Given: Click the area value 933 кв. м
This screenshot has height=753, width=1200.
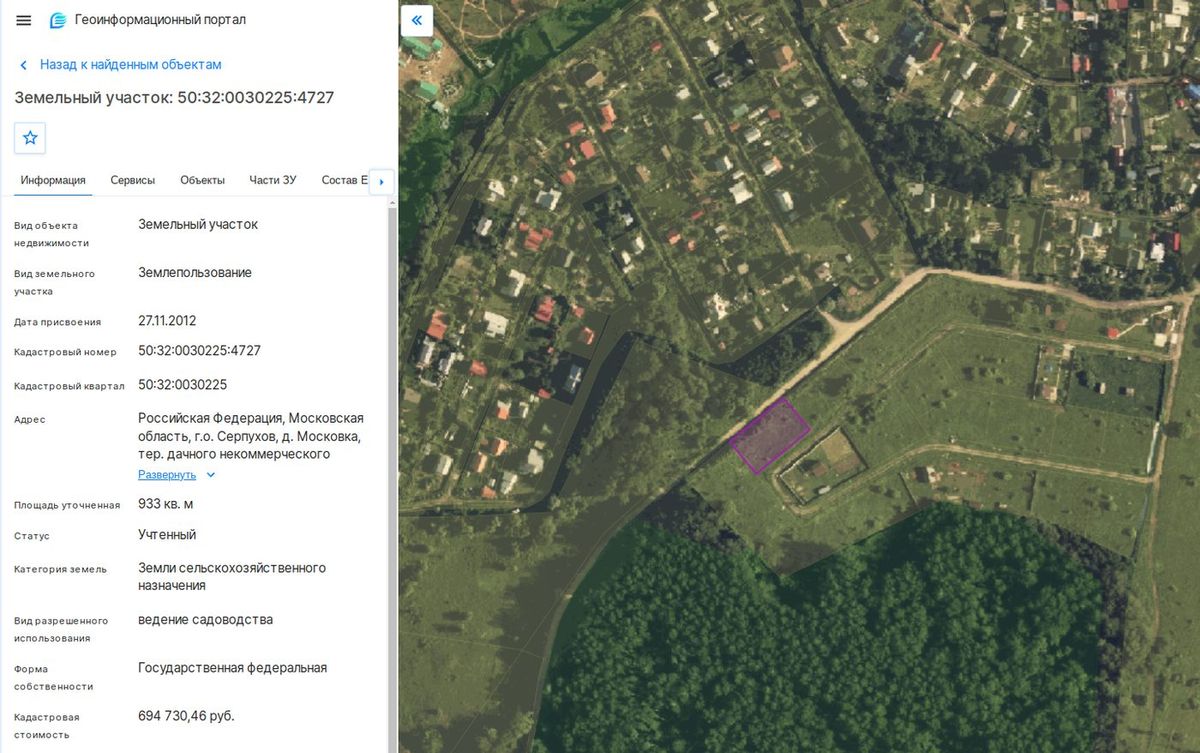Looking at the screenshot, I should (x=166, y=504).
